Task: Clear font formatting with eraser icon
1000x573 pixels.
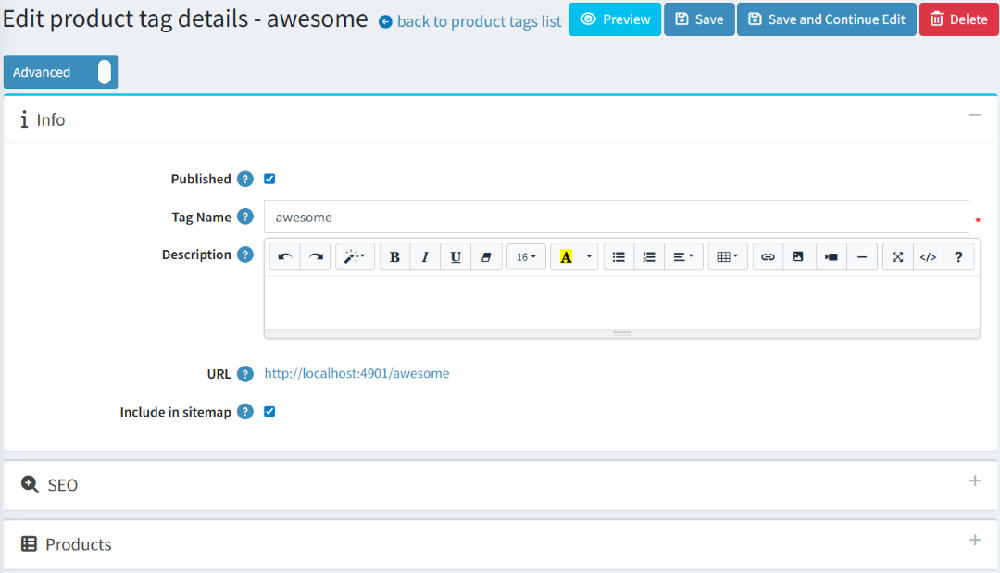Action: pos(486,257)
